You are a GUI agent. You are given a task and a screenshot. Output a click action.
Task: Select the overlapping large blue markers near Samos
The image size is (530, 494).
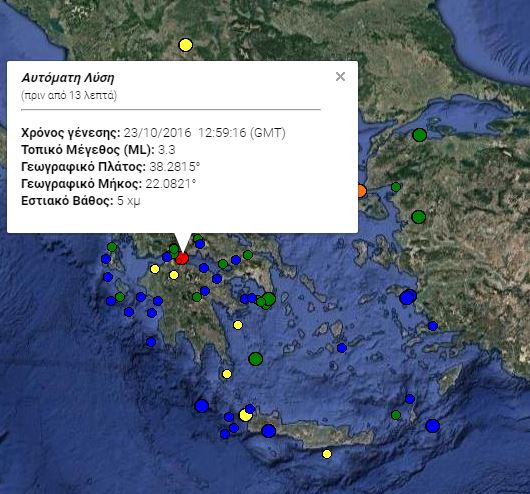pyautogui.click(x=408, y=297)
